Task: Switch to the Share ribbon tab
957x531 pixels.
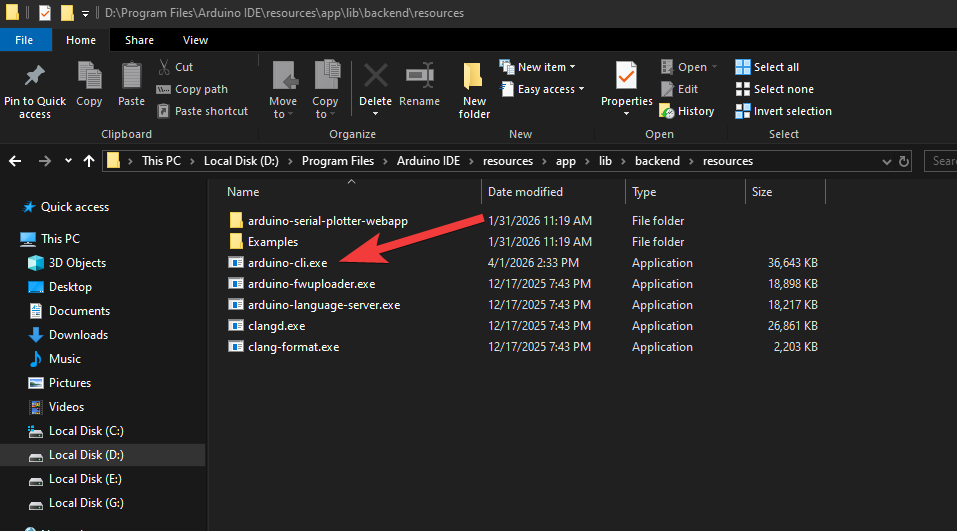Action: [139, 40]
